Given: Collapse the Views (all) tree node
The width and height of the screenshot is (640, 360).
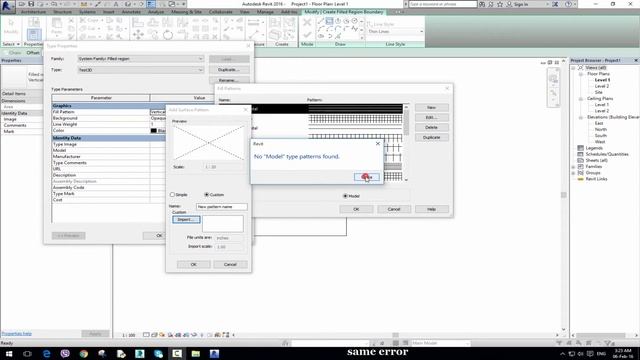Looking at the screenshot, I should point(573,68).
